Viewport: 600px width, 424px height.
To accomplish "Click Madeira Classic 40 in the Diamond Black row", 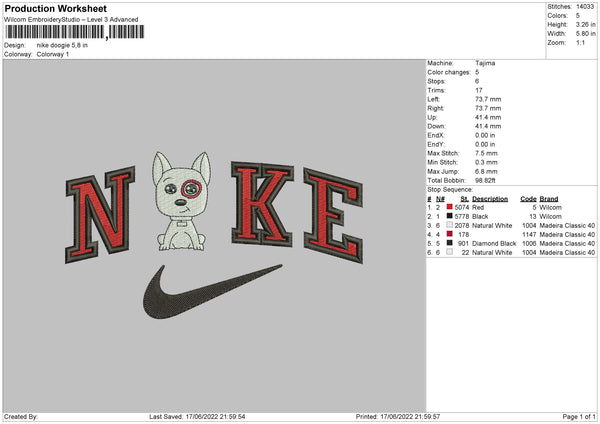I will 567,243.
